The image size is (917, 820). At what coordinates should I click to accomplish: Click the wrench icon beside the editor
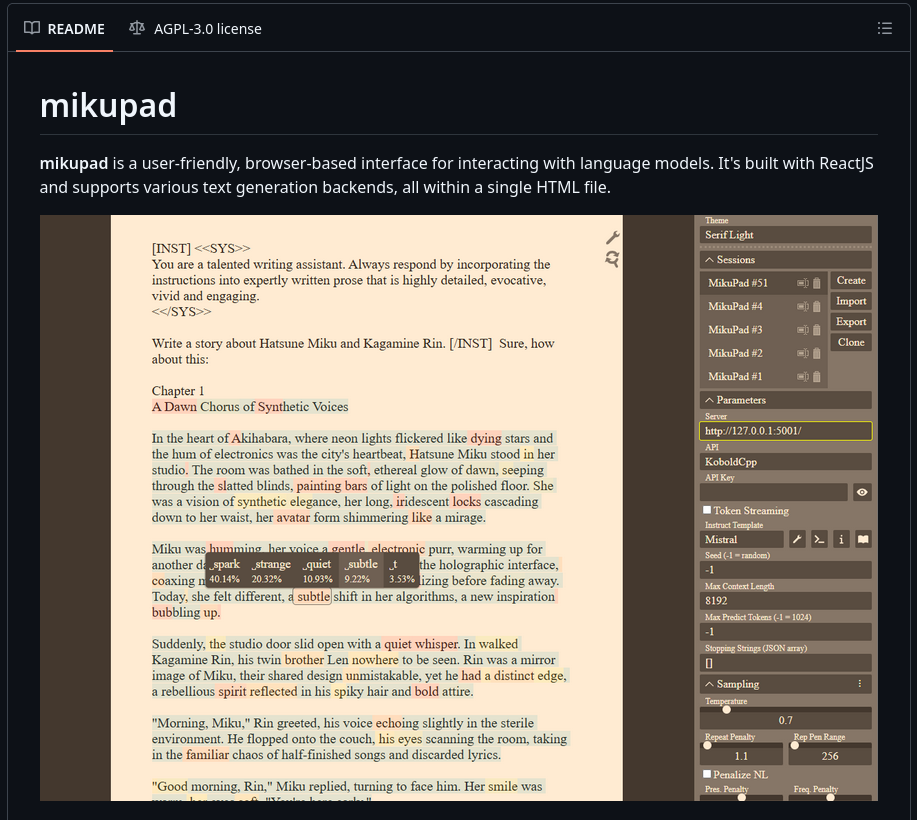pos(612,237)
